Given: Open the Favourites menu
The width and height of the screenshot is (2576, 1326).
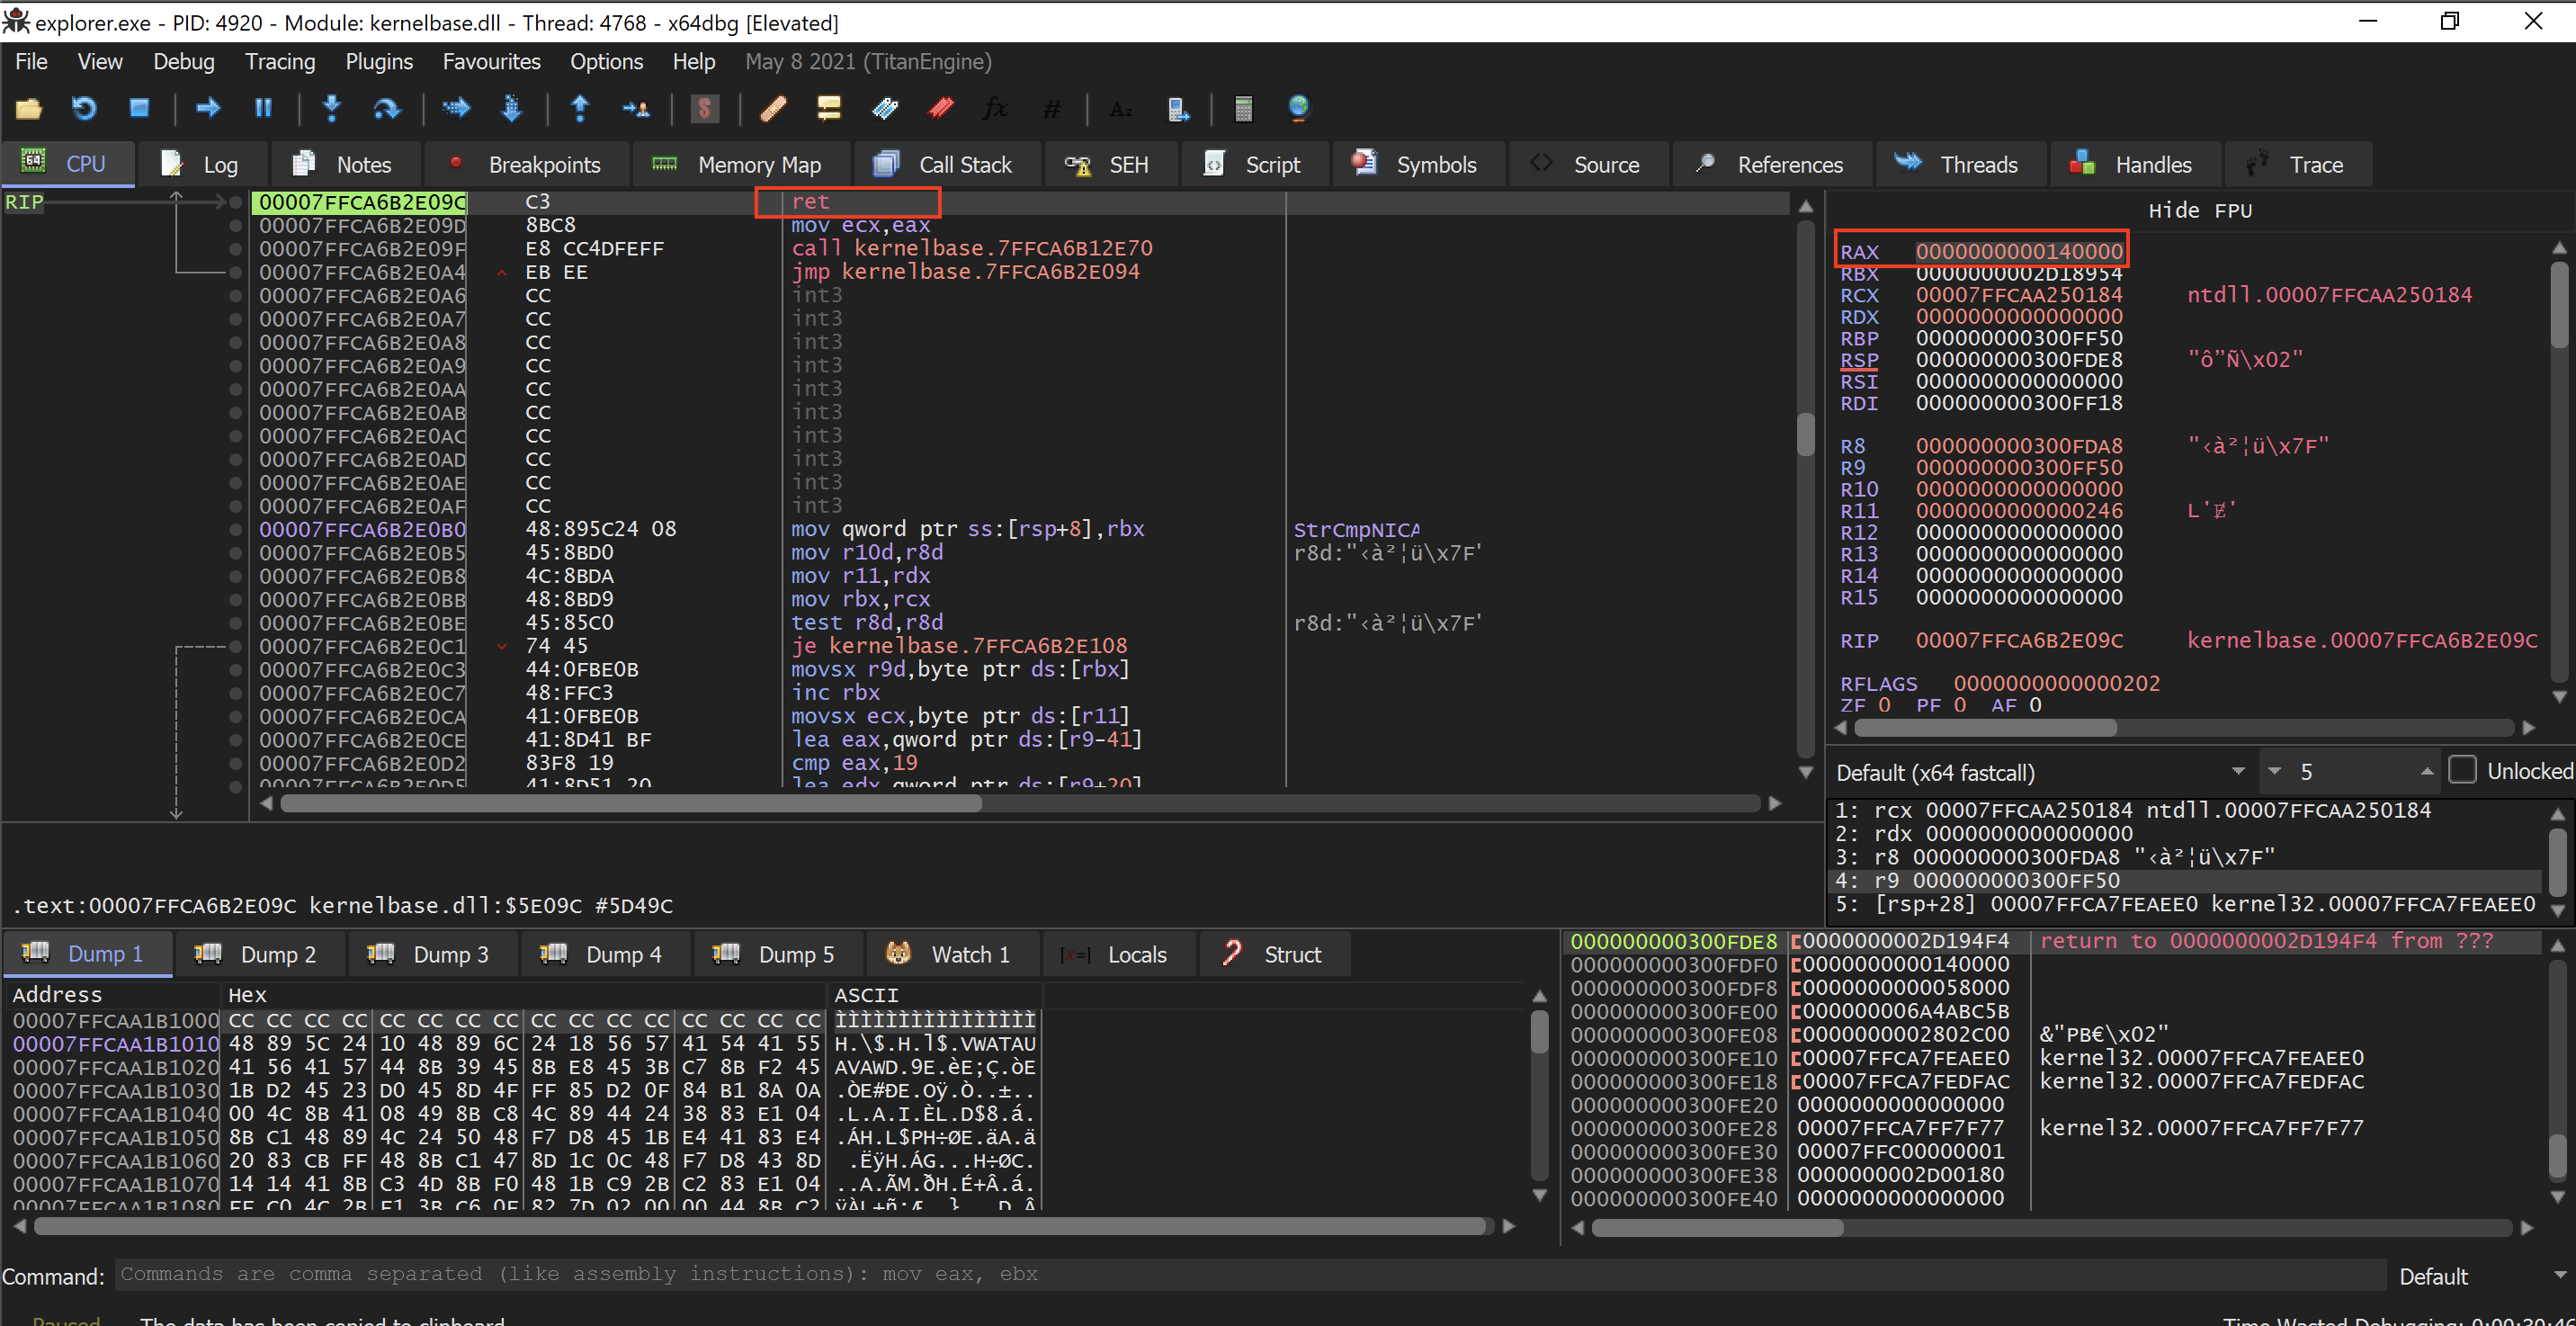Looking at the screenshot, I should [x=492, y=62].
